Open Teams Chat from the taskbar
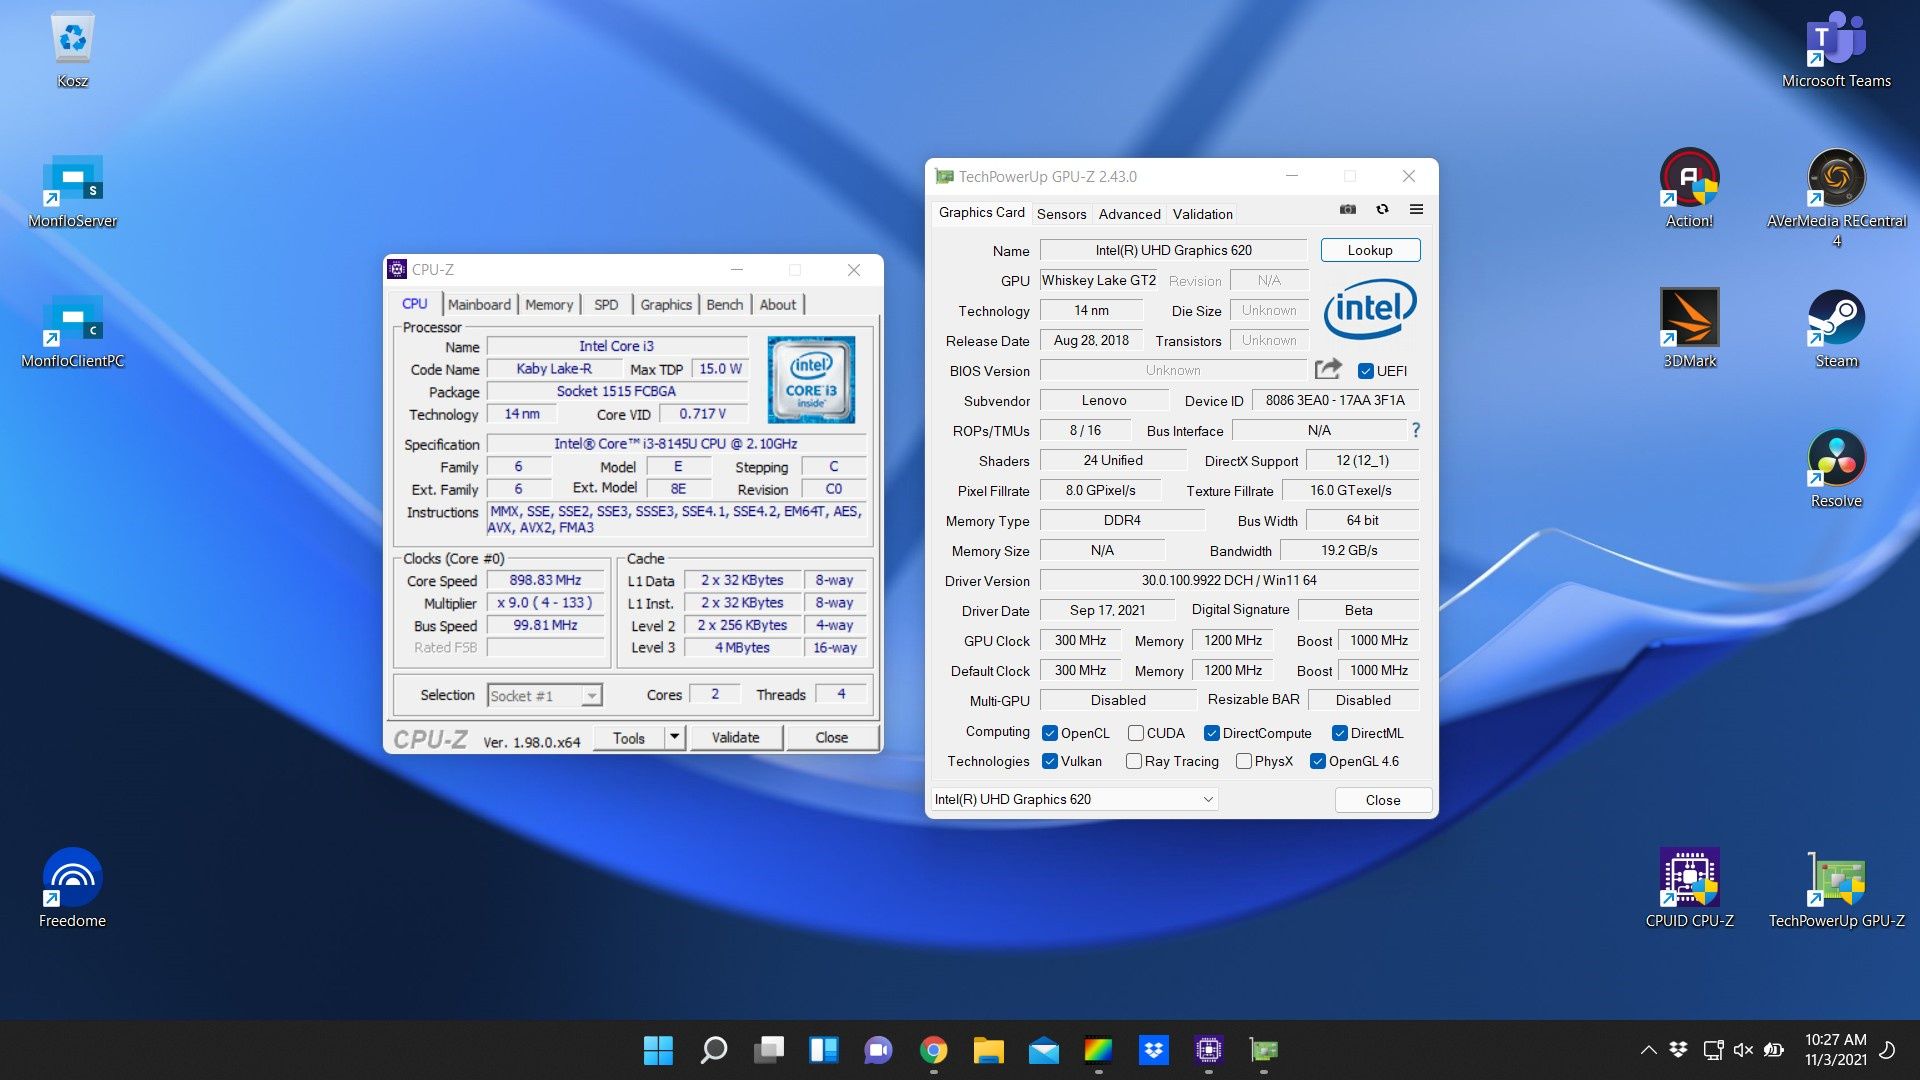 (x=878, y=1050)
